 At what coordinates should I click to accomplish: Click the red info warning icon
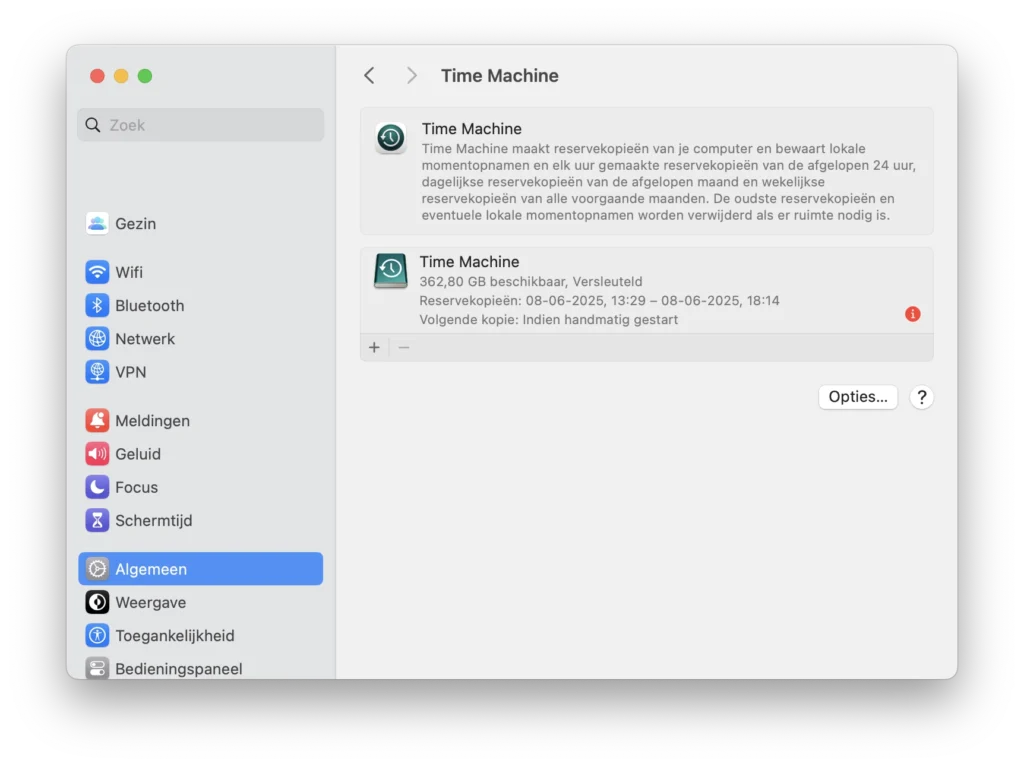pos(912,314)
